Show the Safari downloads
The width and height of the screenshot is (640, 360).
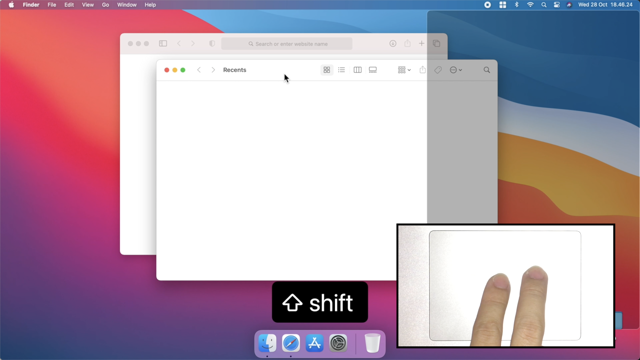[393, 43]
